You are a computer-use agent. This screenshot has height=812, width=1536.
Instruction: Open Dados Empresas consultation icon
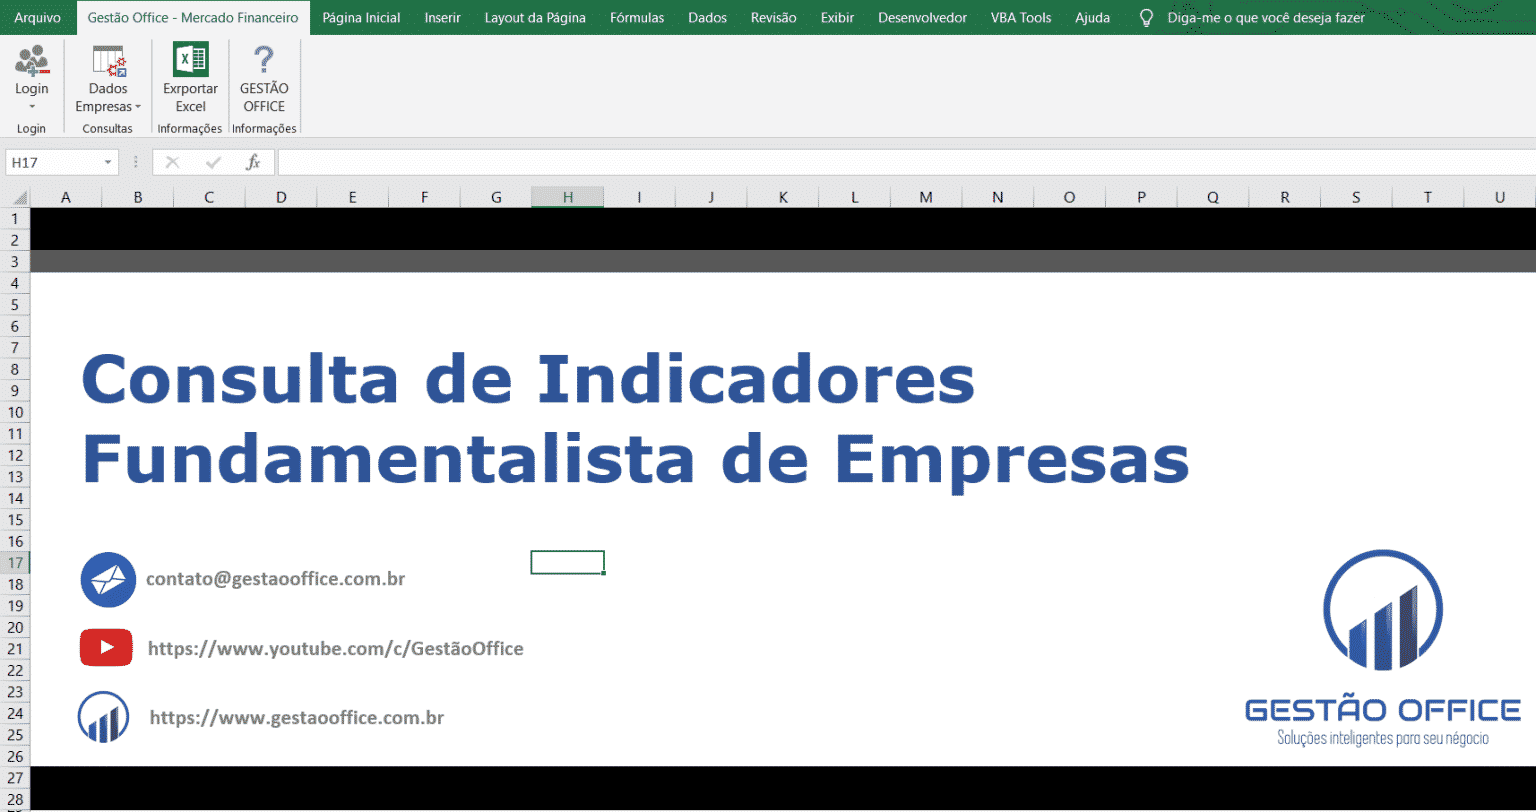pos(108,62)
